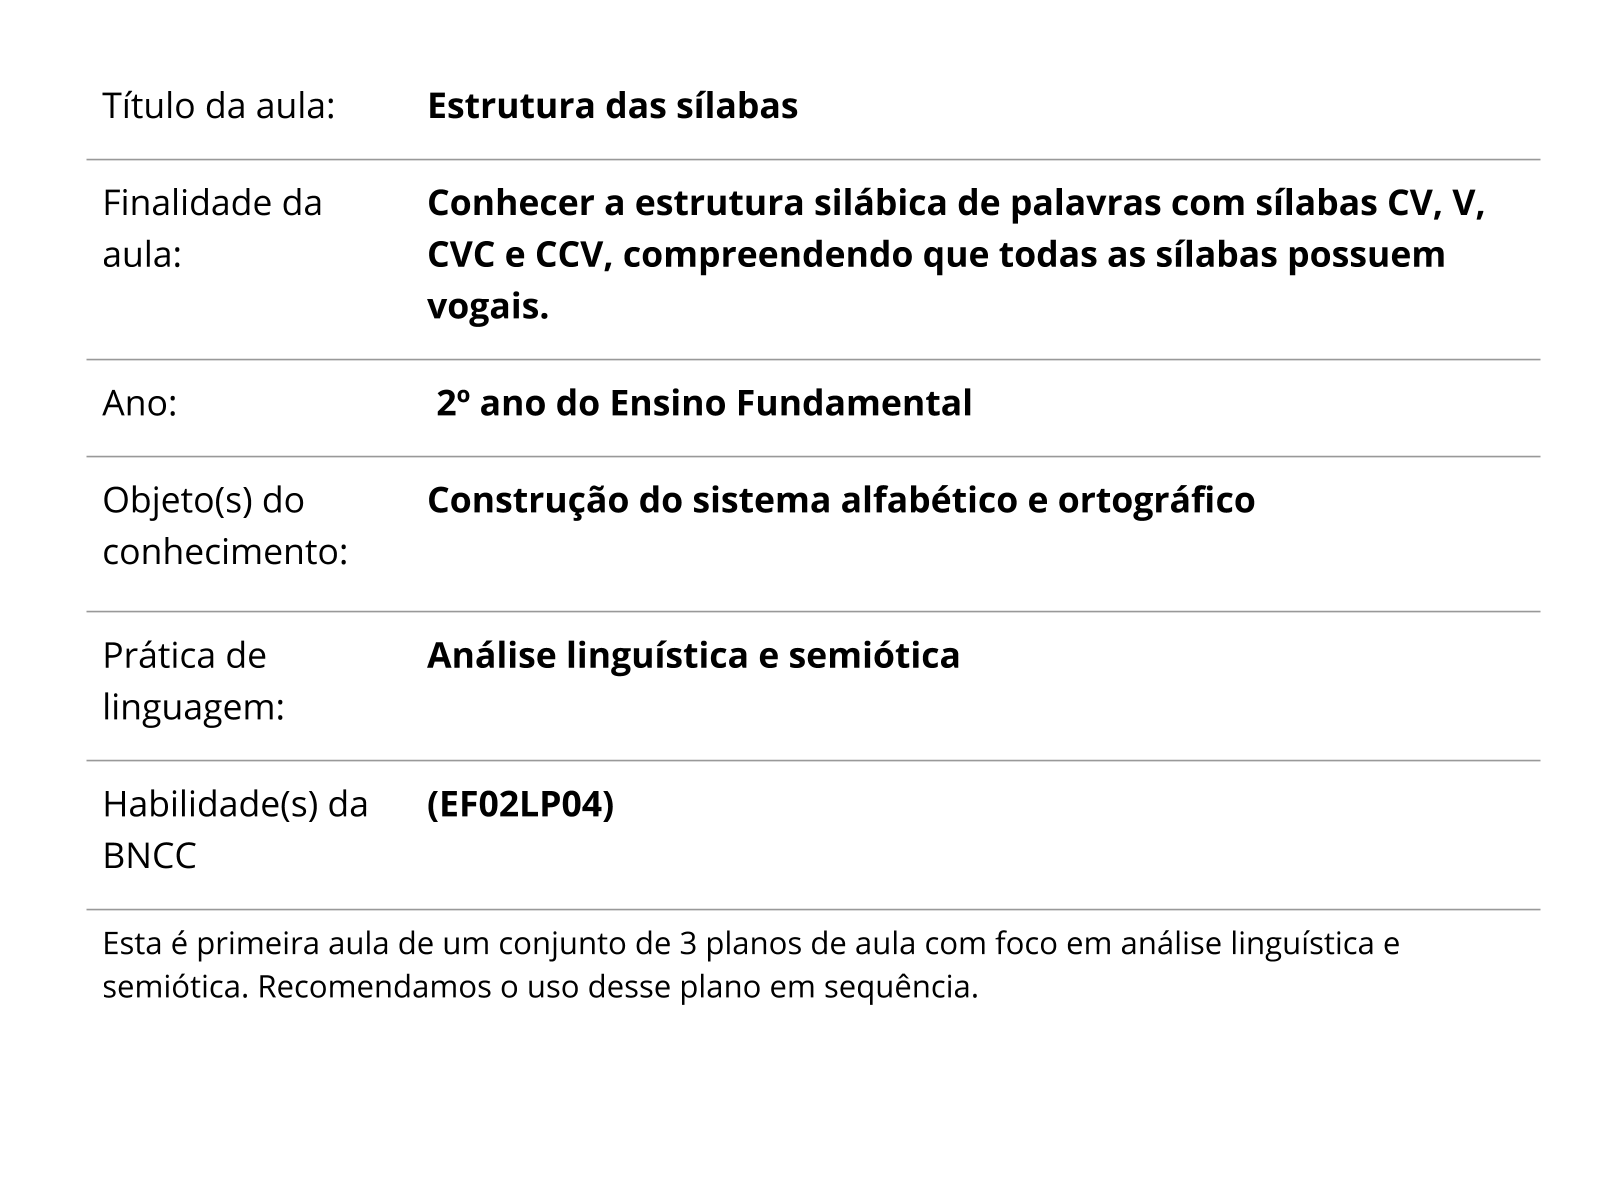Click 'Análise linguística e semiótica' bold text
The width and height of the screenshot is (1600, 1200).
(x=693, y=655)
